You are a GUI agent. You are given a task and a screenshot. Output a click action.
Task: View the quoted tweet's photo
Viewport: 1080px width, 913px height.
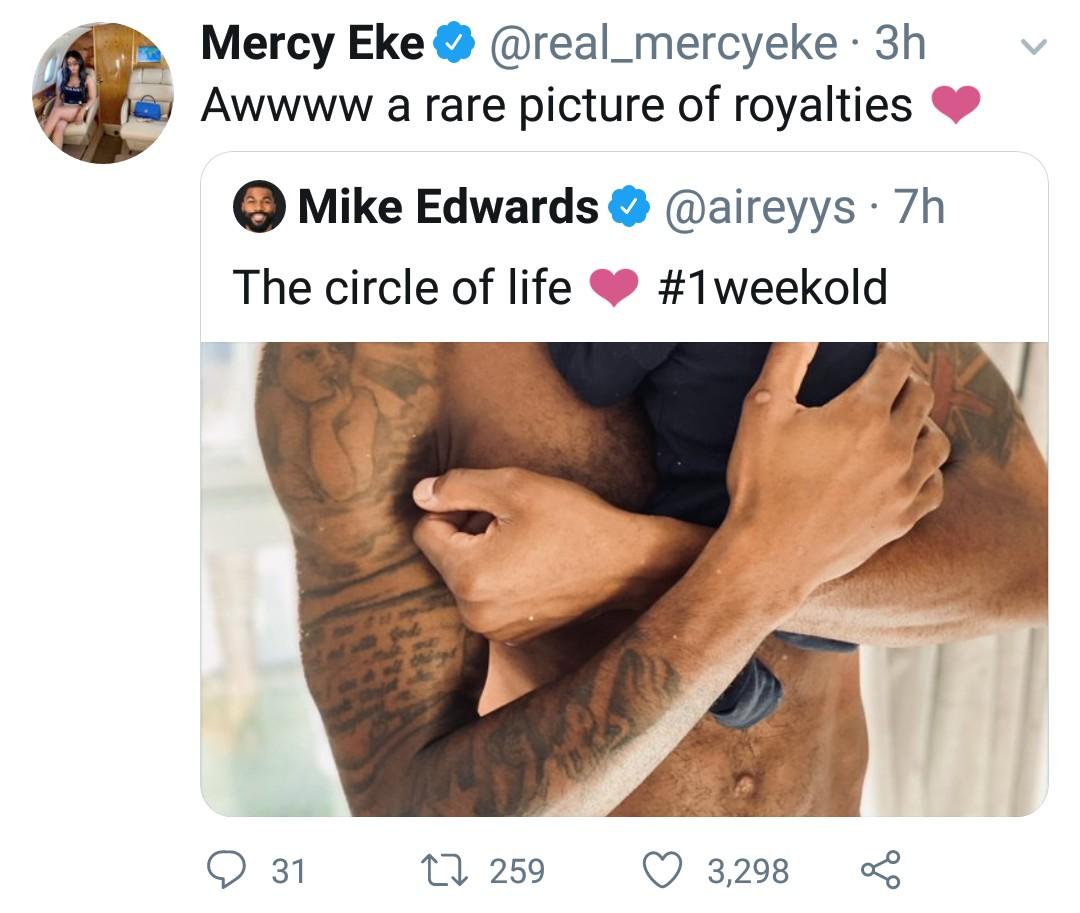pyautogui.click(x=624, y=579)
